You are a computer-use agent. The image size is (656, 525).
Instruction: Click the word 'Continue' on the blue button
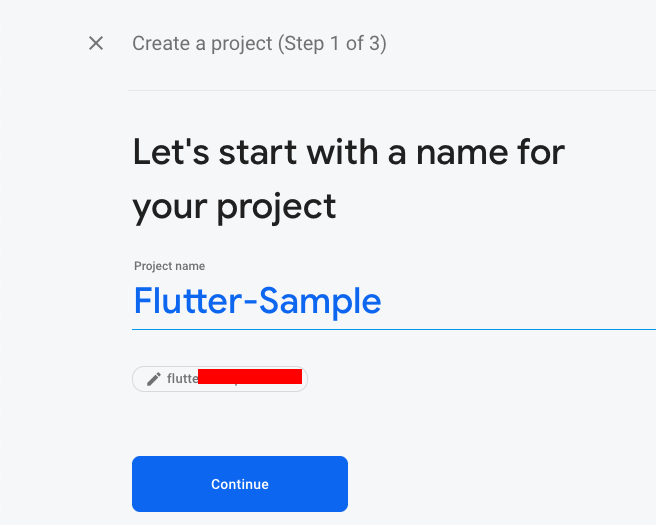point(240,484)
